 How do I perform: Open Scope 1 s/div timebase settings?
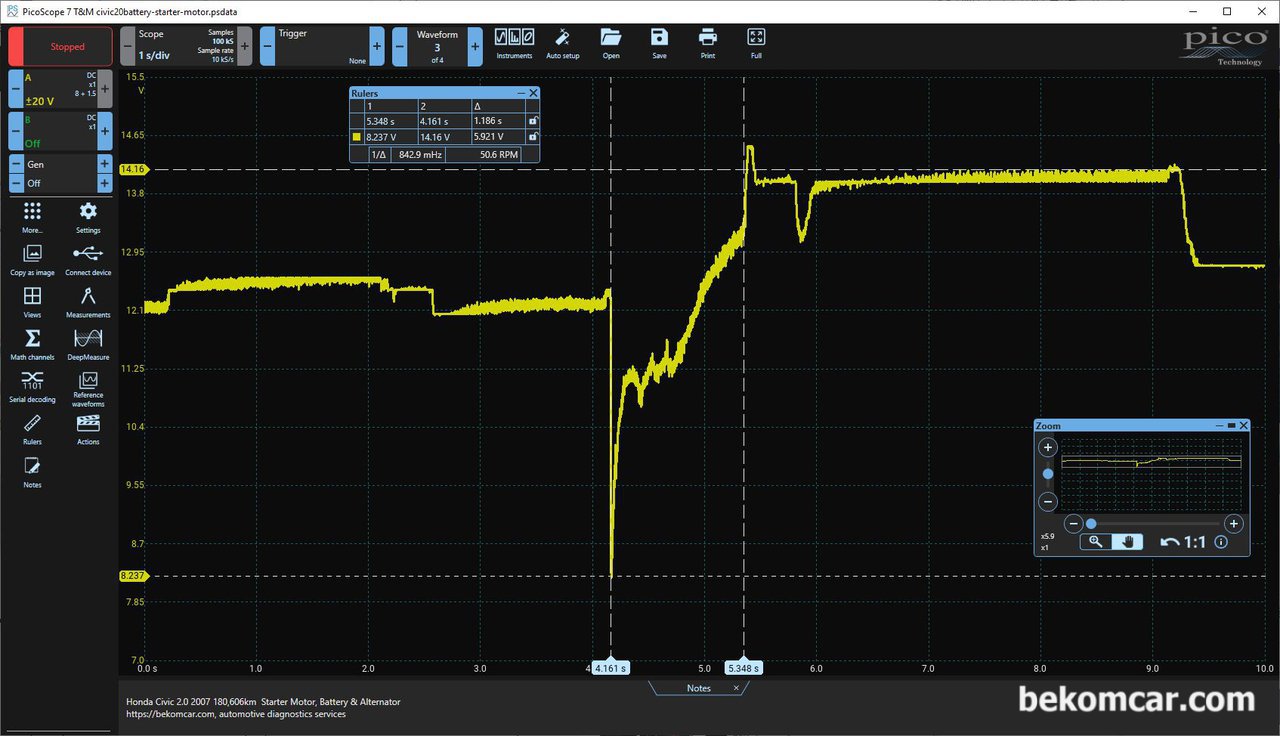click(x=186, y=46)
